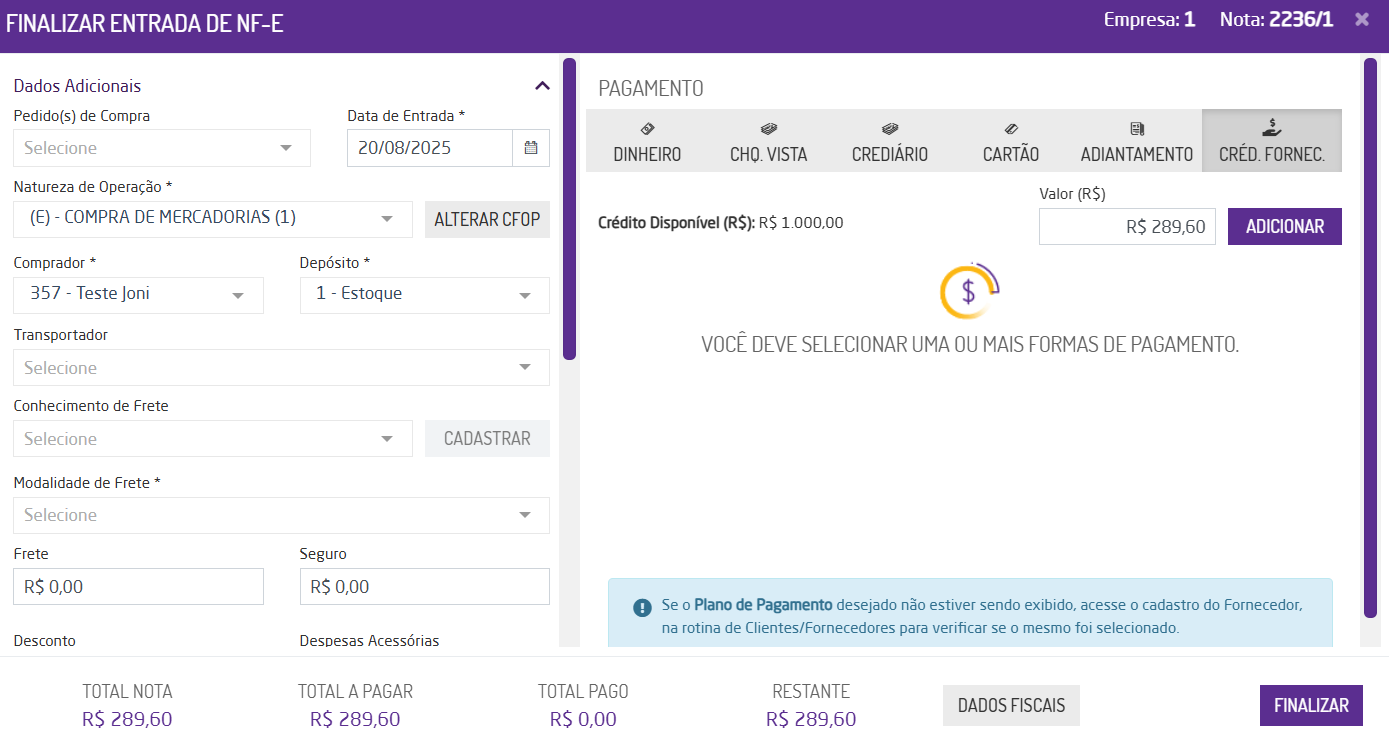Image resolution: width=1389 pixels, height=733 pixels.
Task: Click the blue info icon in the notice
Action: click(x=642, y=607)
